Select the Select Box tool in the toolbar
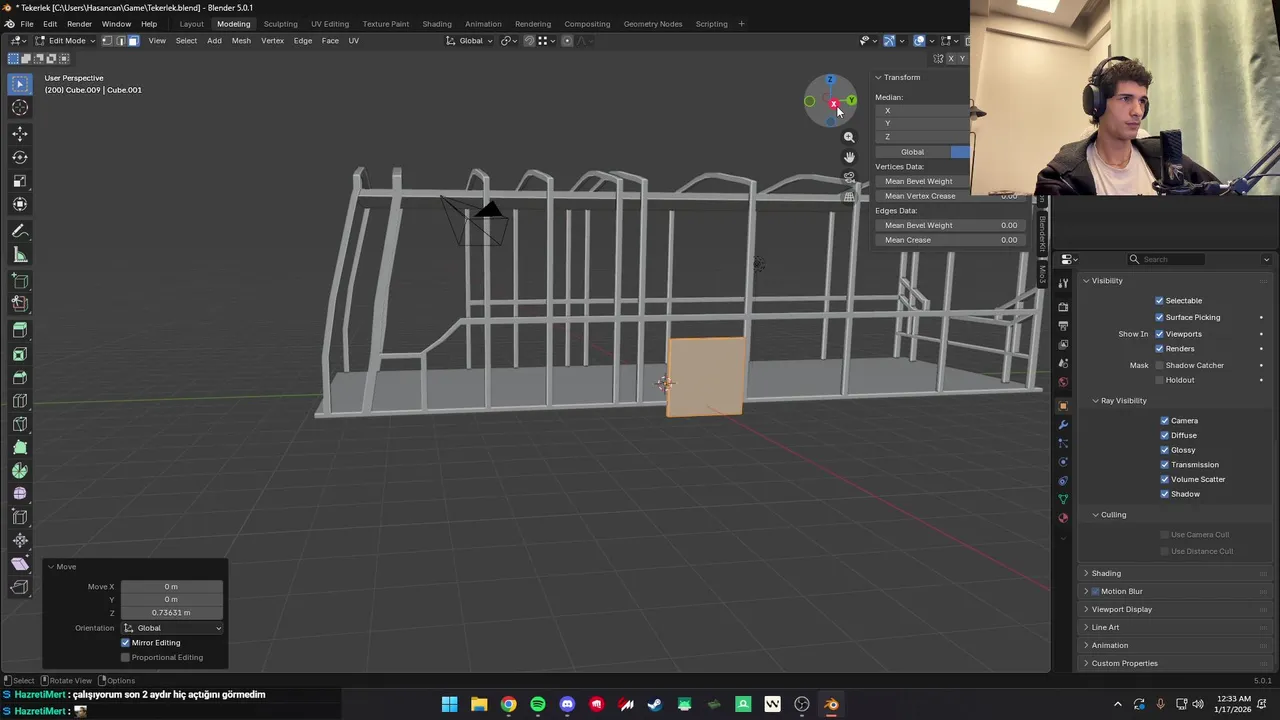Screen dimensions: 1280x720 click(20, 84)
